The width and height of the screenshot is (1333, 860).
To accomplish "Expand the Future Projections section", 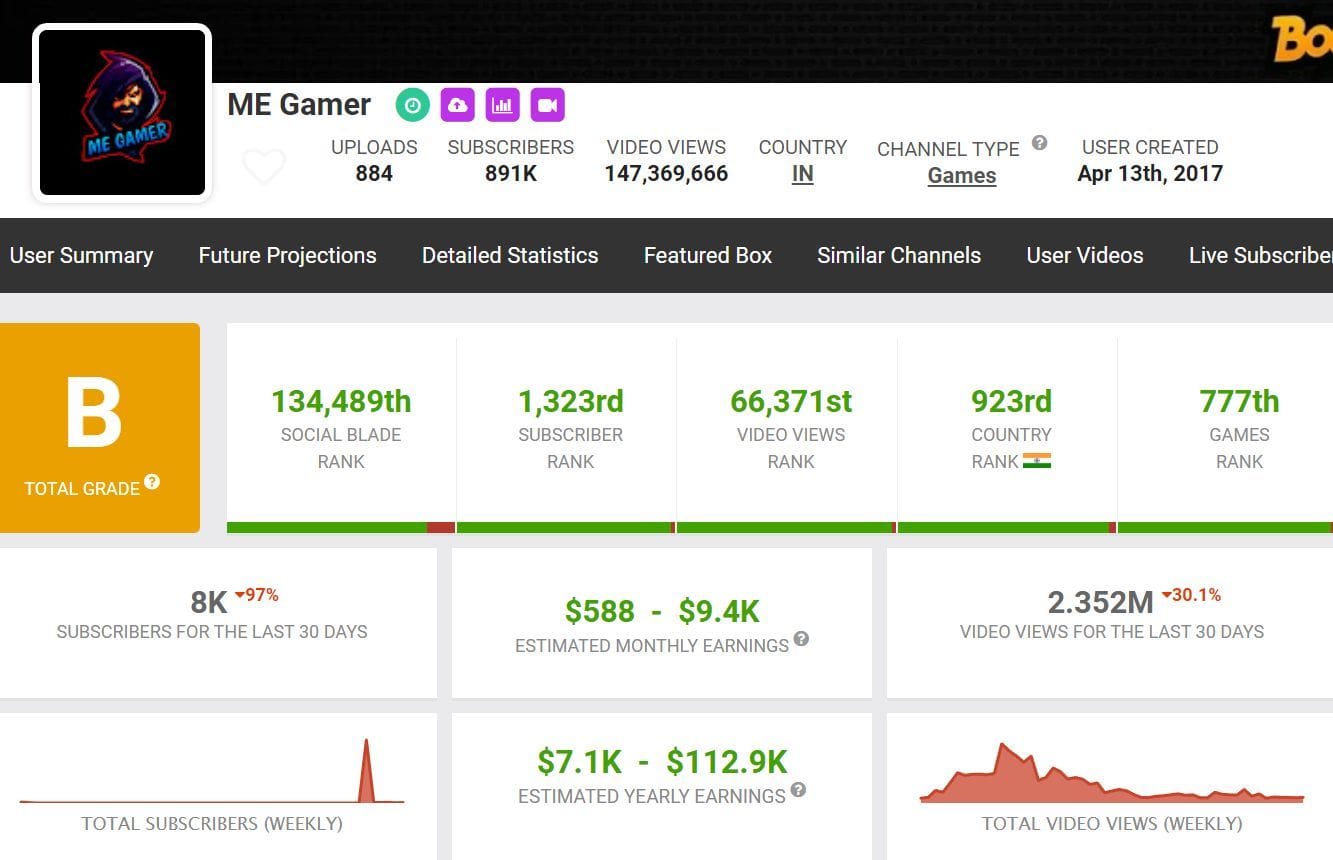I will 287,255.
